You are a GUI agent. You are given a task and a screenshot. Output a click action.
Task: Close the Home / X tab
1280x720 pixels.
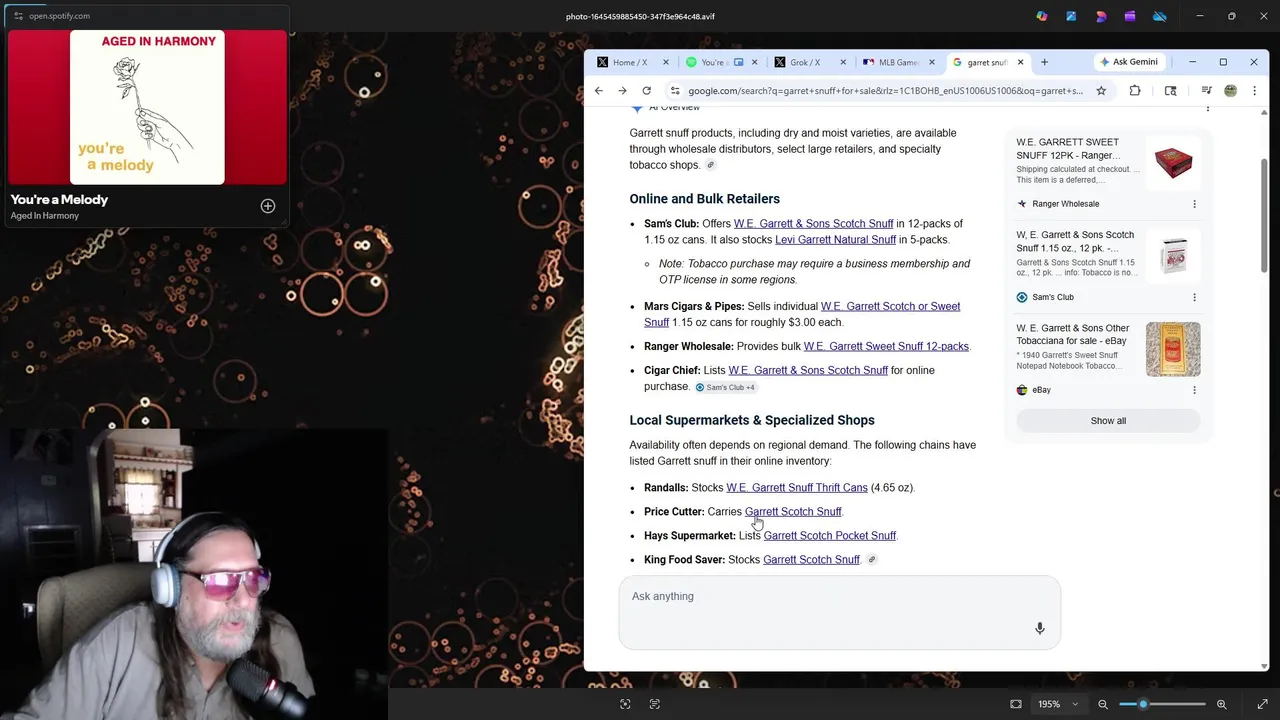point(666,62)
